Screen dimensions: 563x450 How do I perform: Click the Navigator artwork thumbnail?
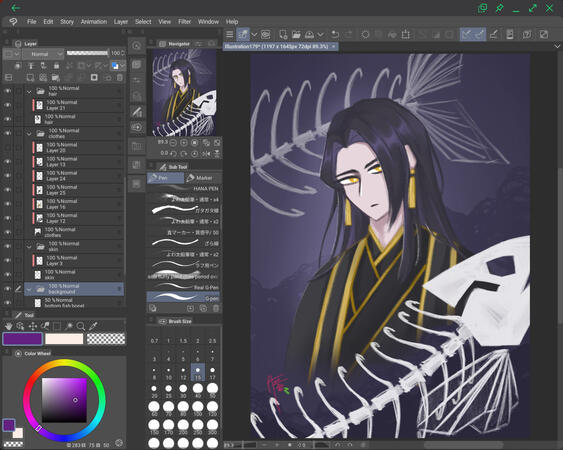[183, 93]
